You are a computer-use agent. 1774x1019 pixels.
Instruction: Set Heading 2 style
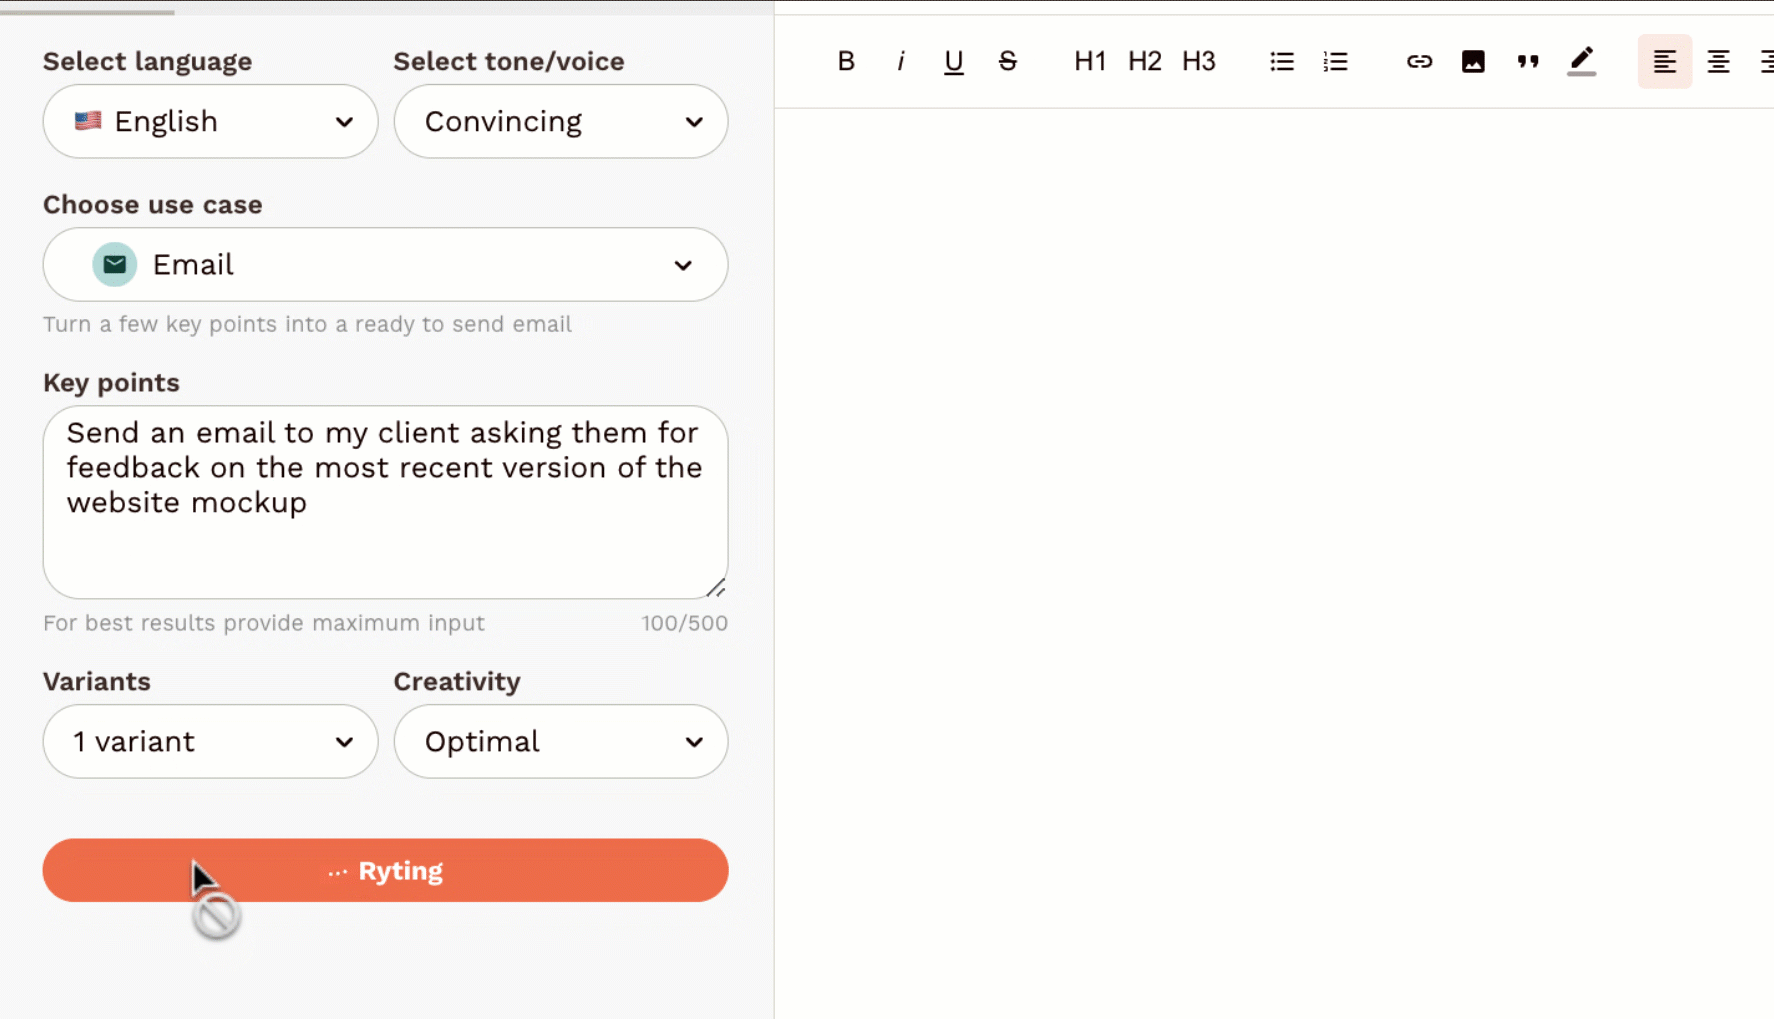tap(1145, 61)
